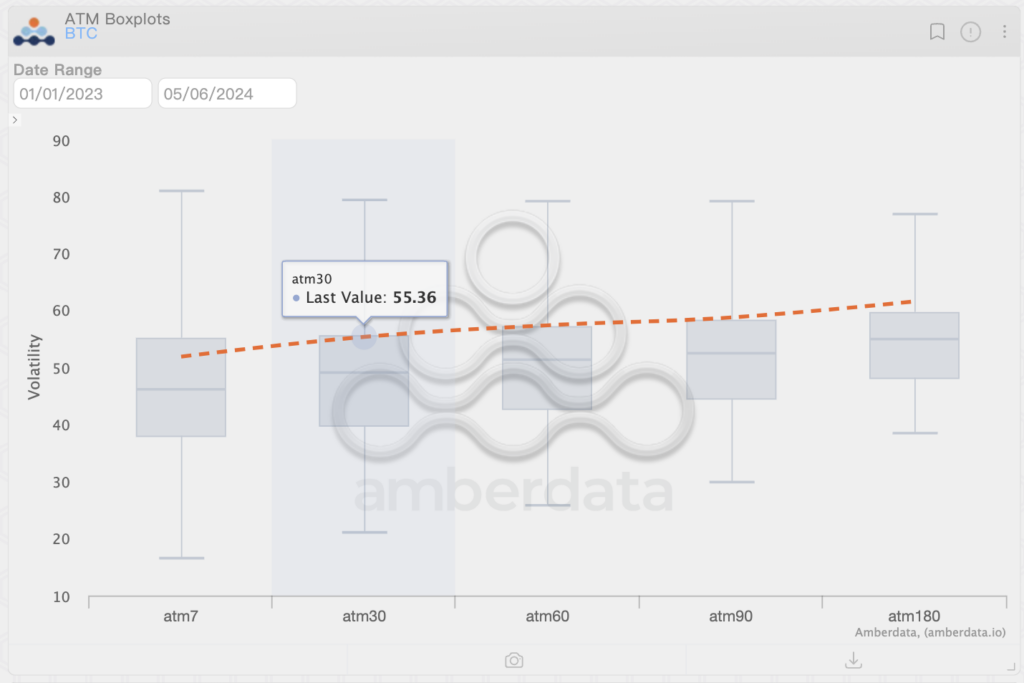Open the three-dot options menu
This screenshot has height=683, width=1024.
(x=1004, y=32)
